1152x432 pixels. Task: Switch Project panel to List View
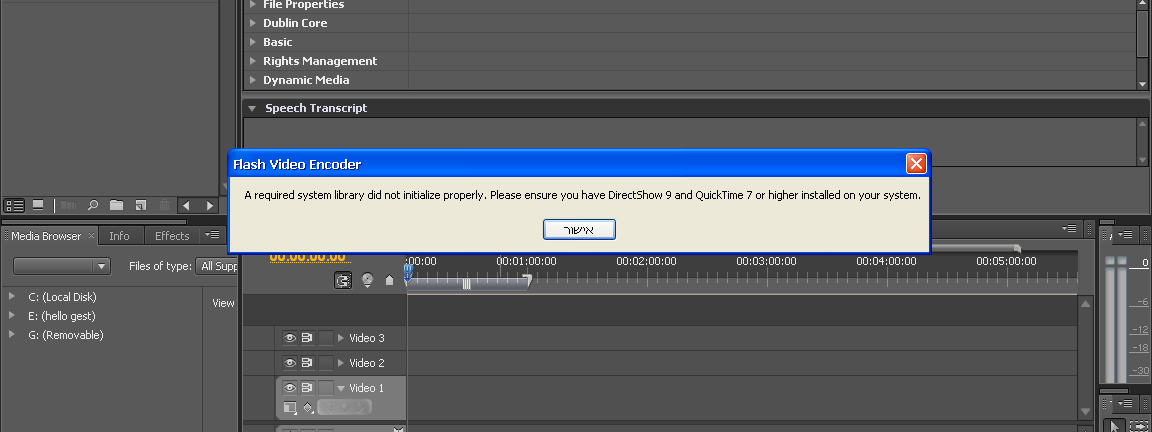[x=15, y=206]
